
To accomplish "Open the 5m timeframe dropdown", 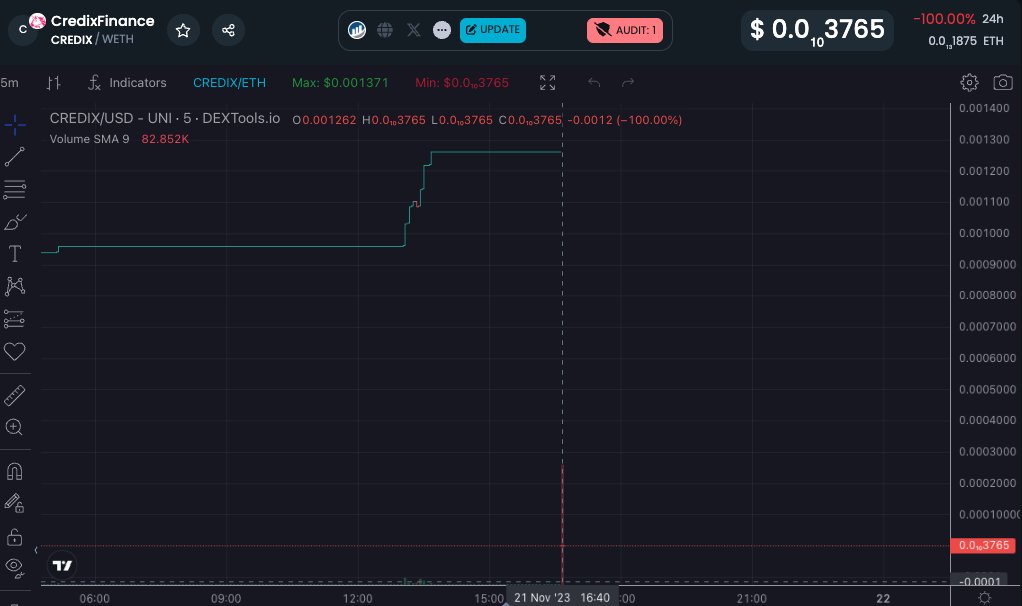I will pyautogui.click(x=10, y=83).
